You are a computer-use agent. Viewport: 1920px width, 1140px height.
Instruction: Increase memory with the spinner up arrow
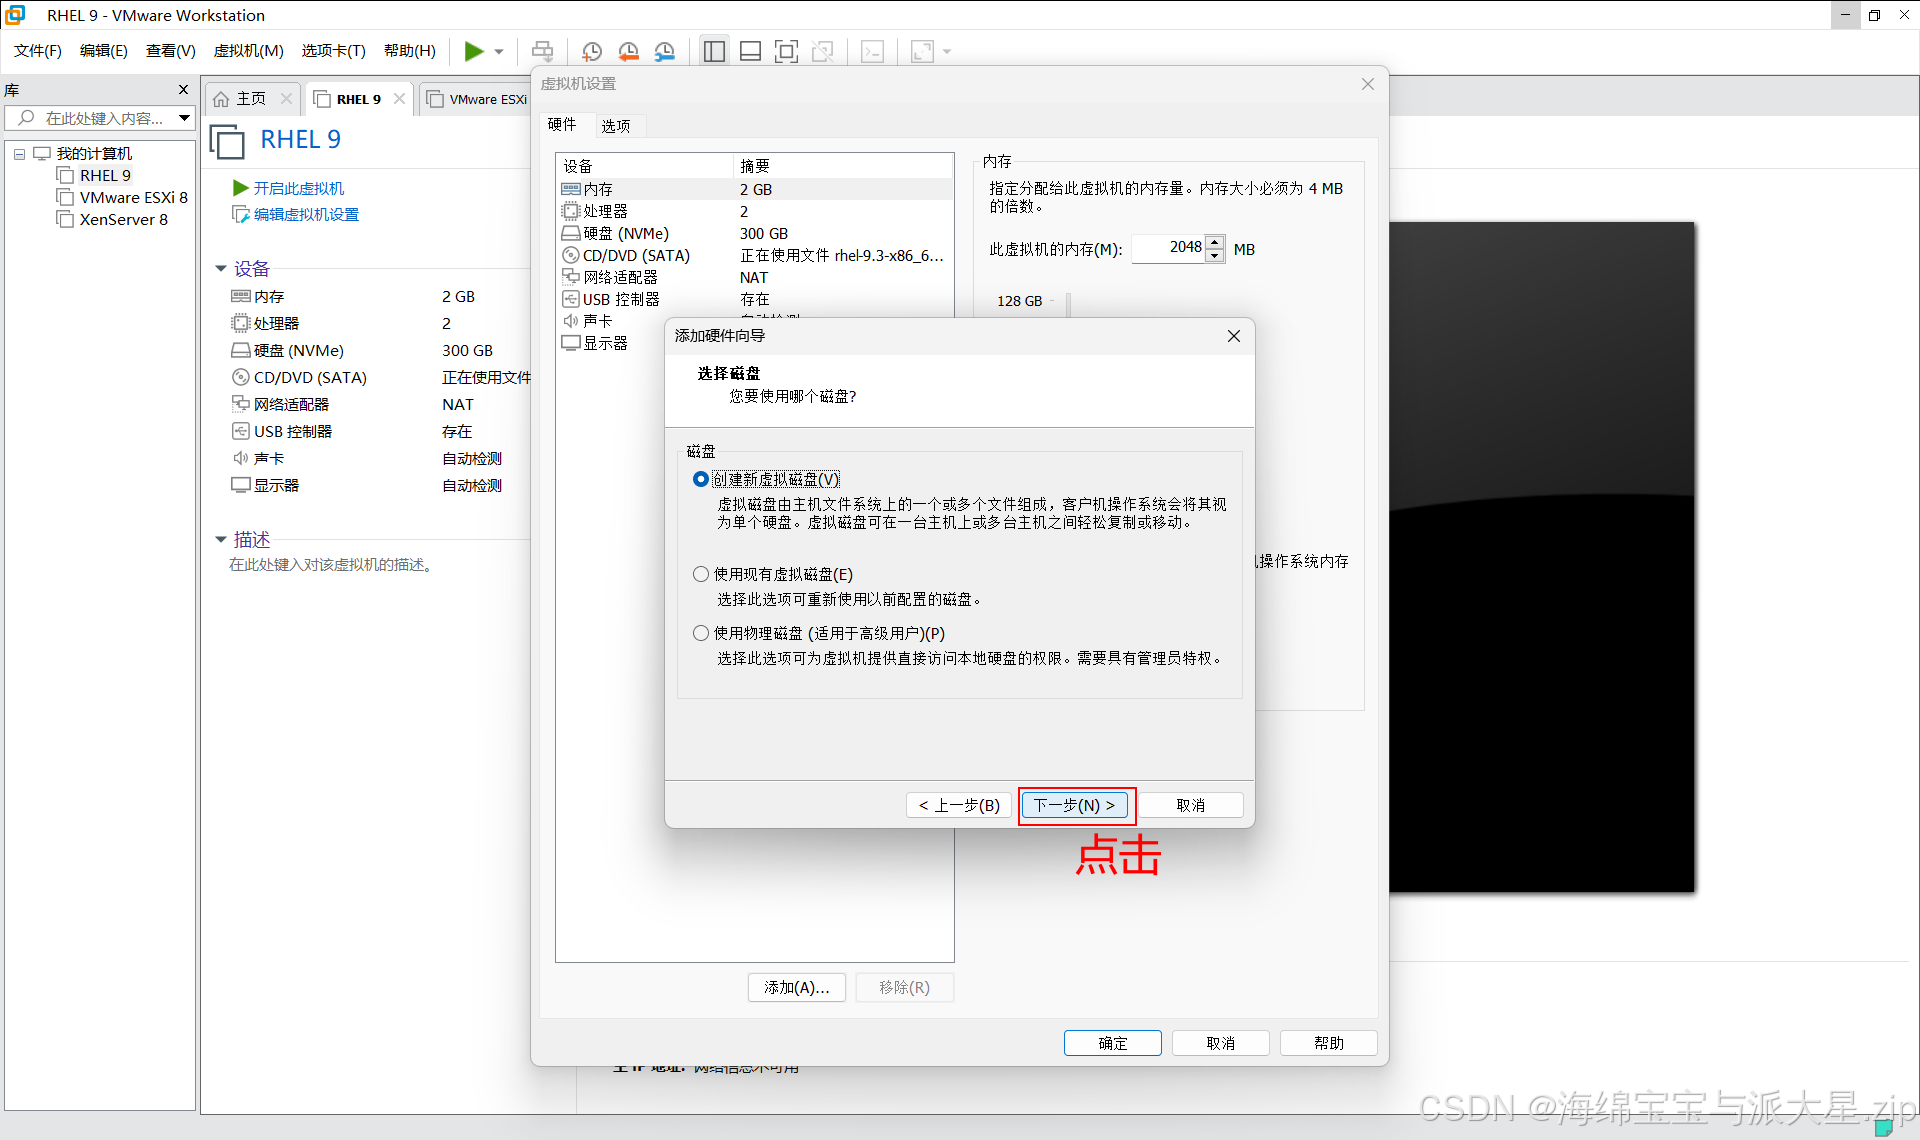tap(1215, 241)
